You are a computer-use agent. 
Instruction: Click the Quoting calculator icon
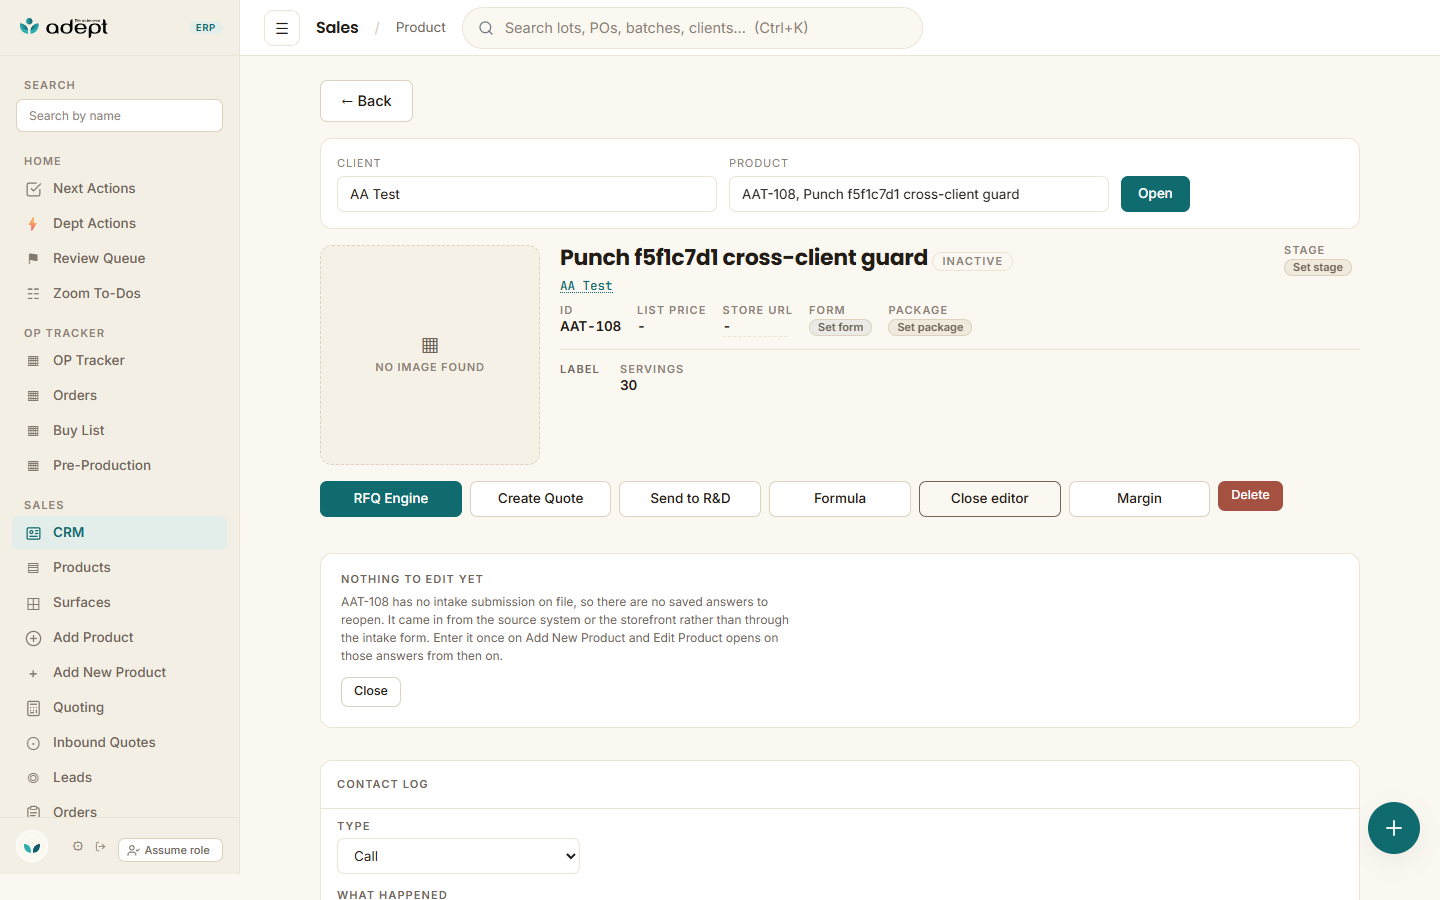click(33, 708)
